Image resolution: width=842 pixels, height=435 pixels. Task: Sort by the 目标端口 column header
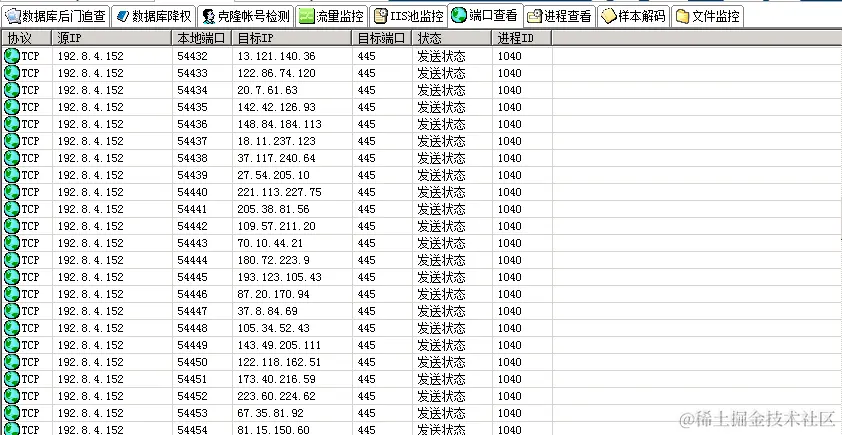382,38
